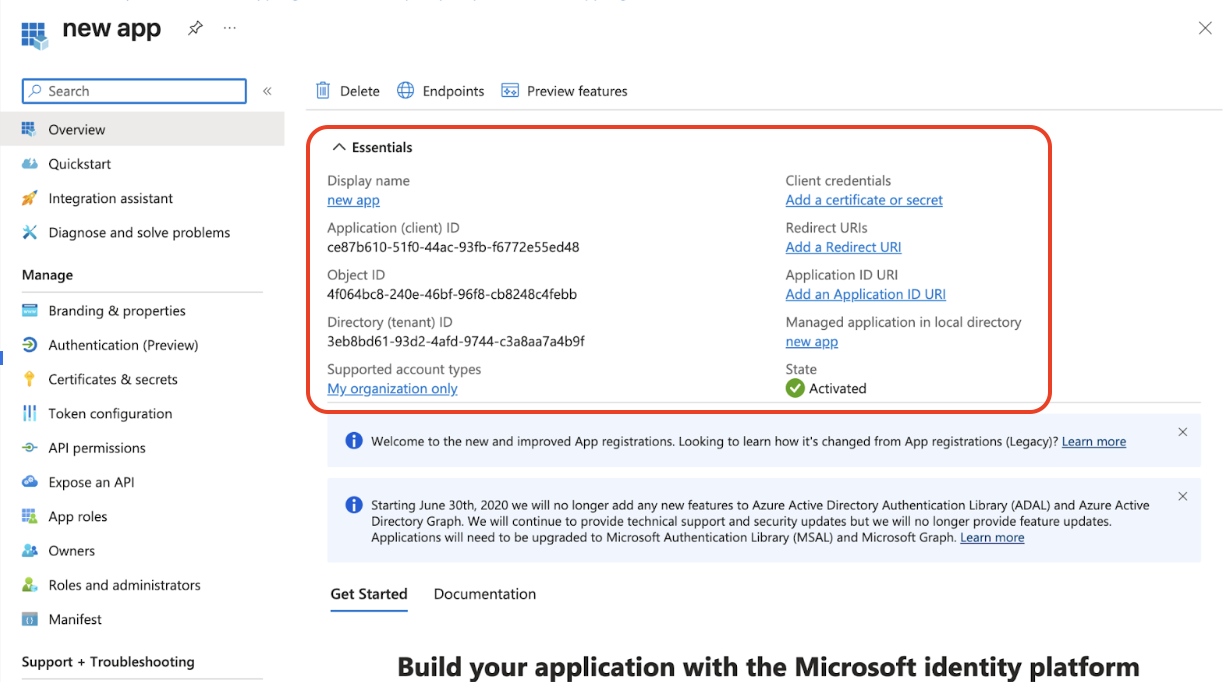Pin the new app page
This screenshot has width=1232, height=682.
click(x=196, y=29)
